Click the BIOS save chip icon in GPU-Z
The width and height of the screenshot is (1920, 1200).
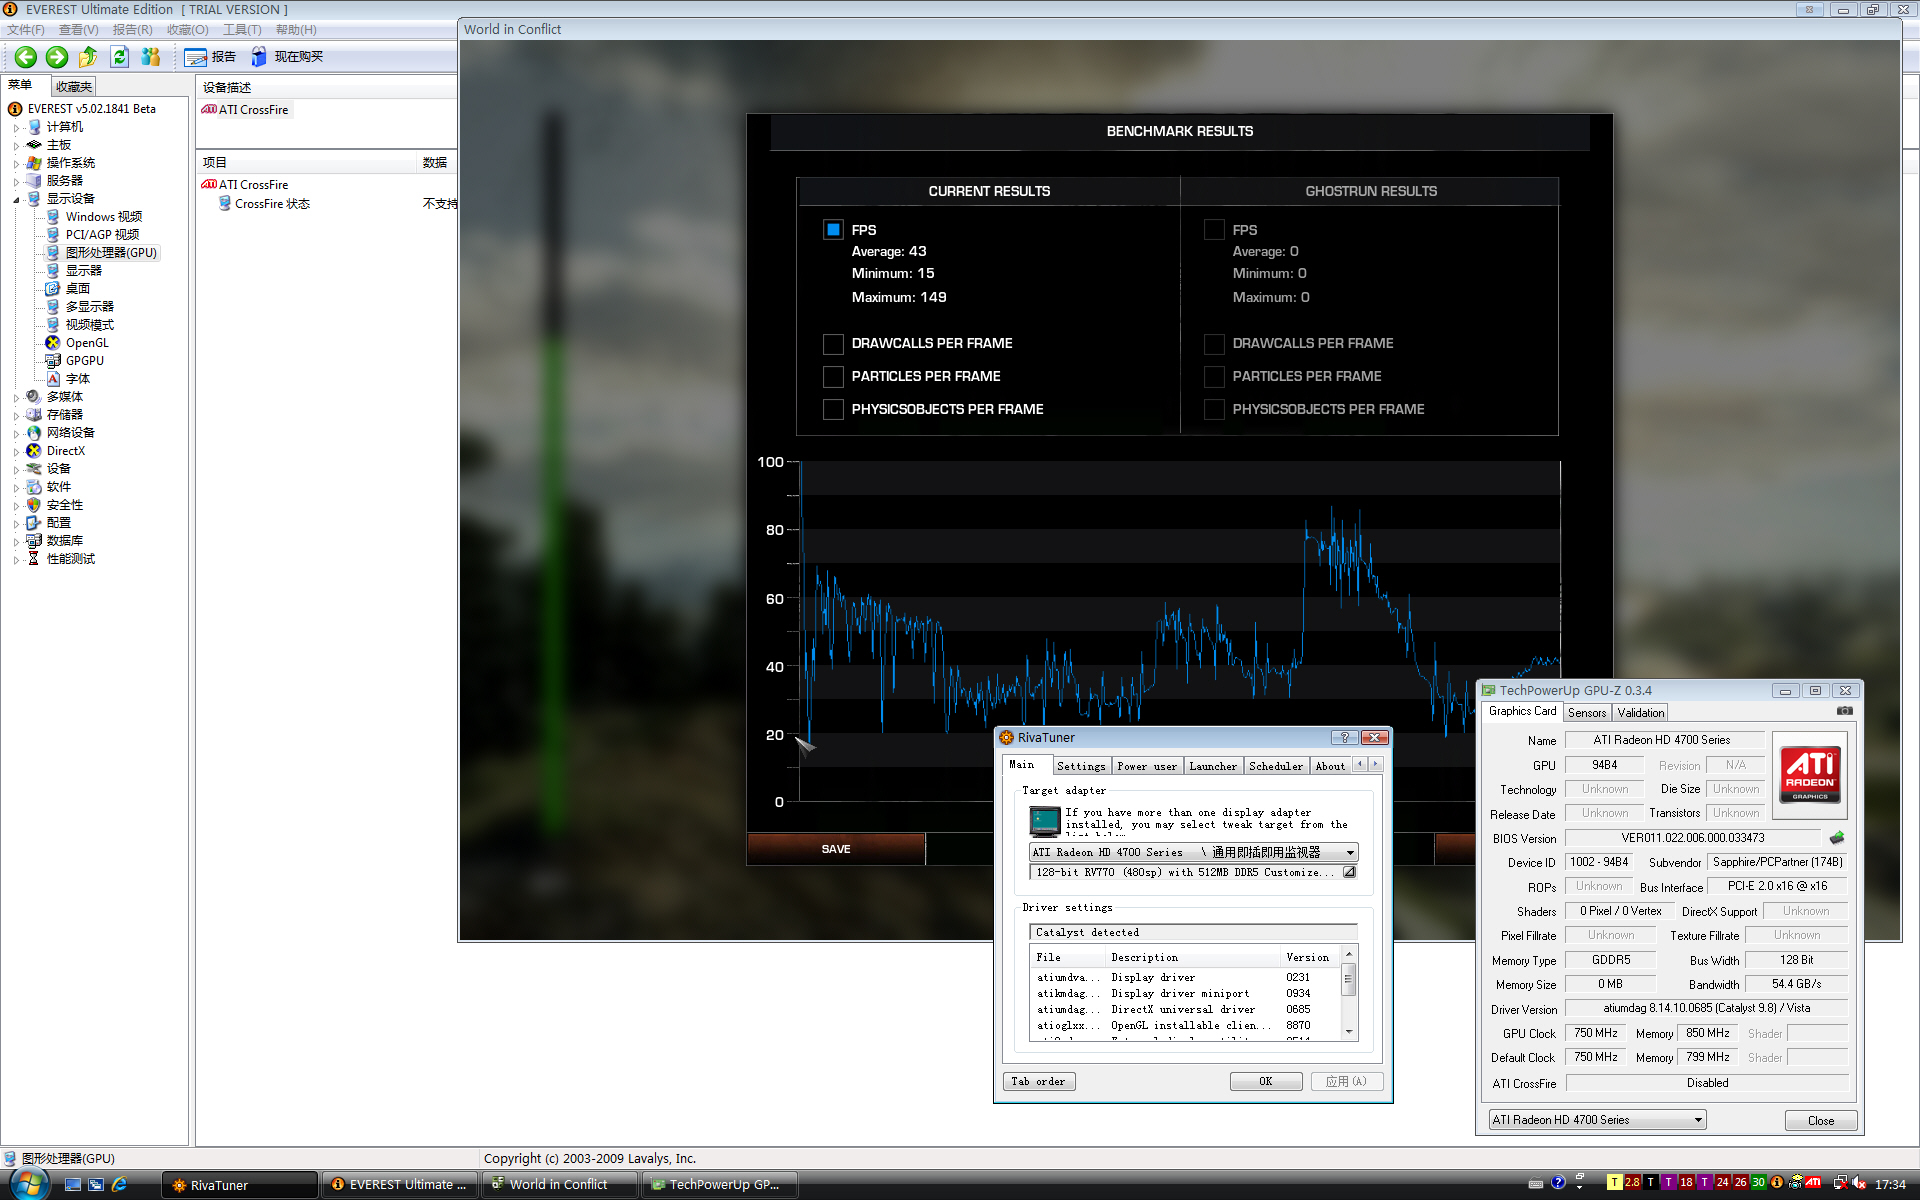[1837, 838]
